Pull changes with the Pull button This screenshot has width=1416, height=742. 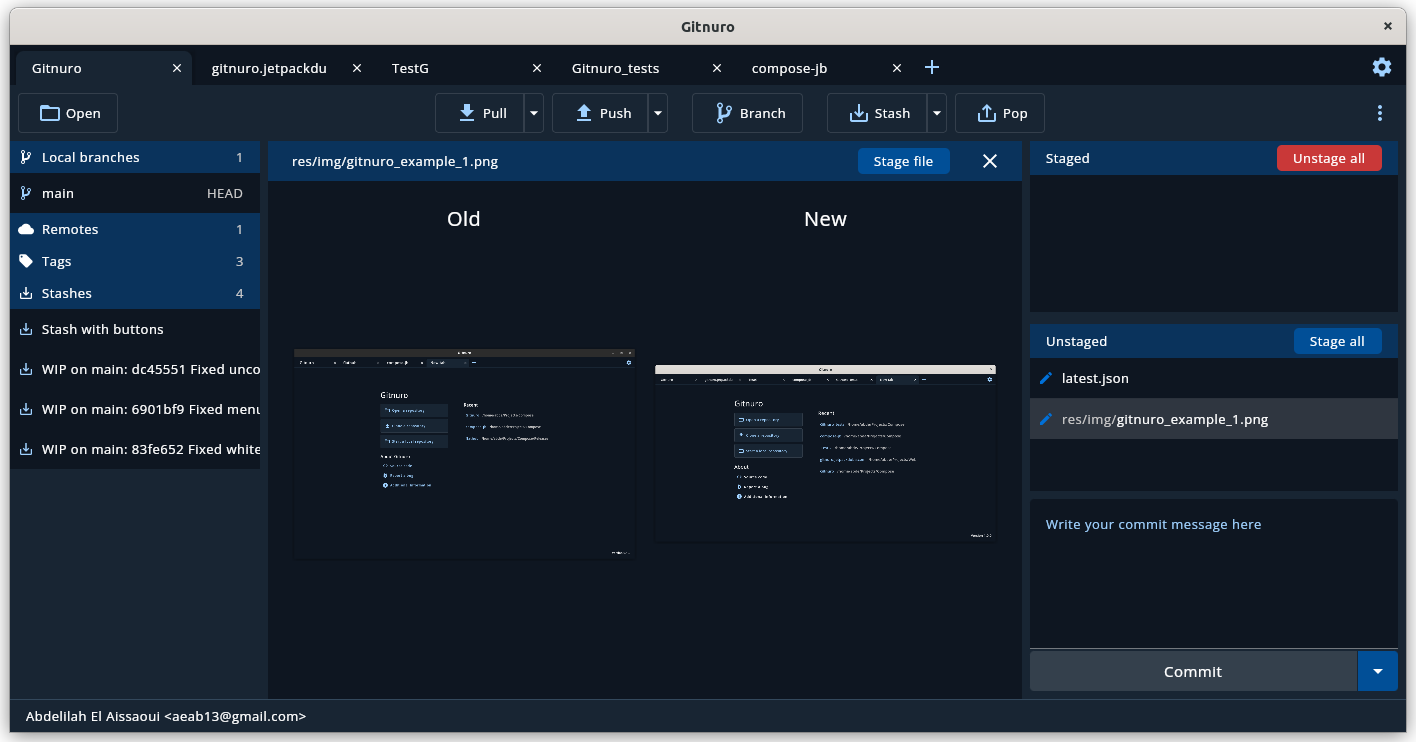480,113
